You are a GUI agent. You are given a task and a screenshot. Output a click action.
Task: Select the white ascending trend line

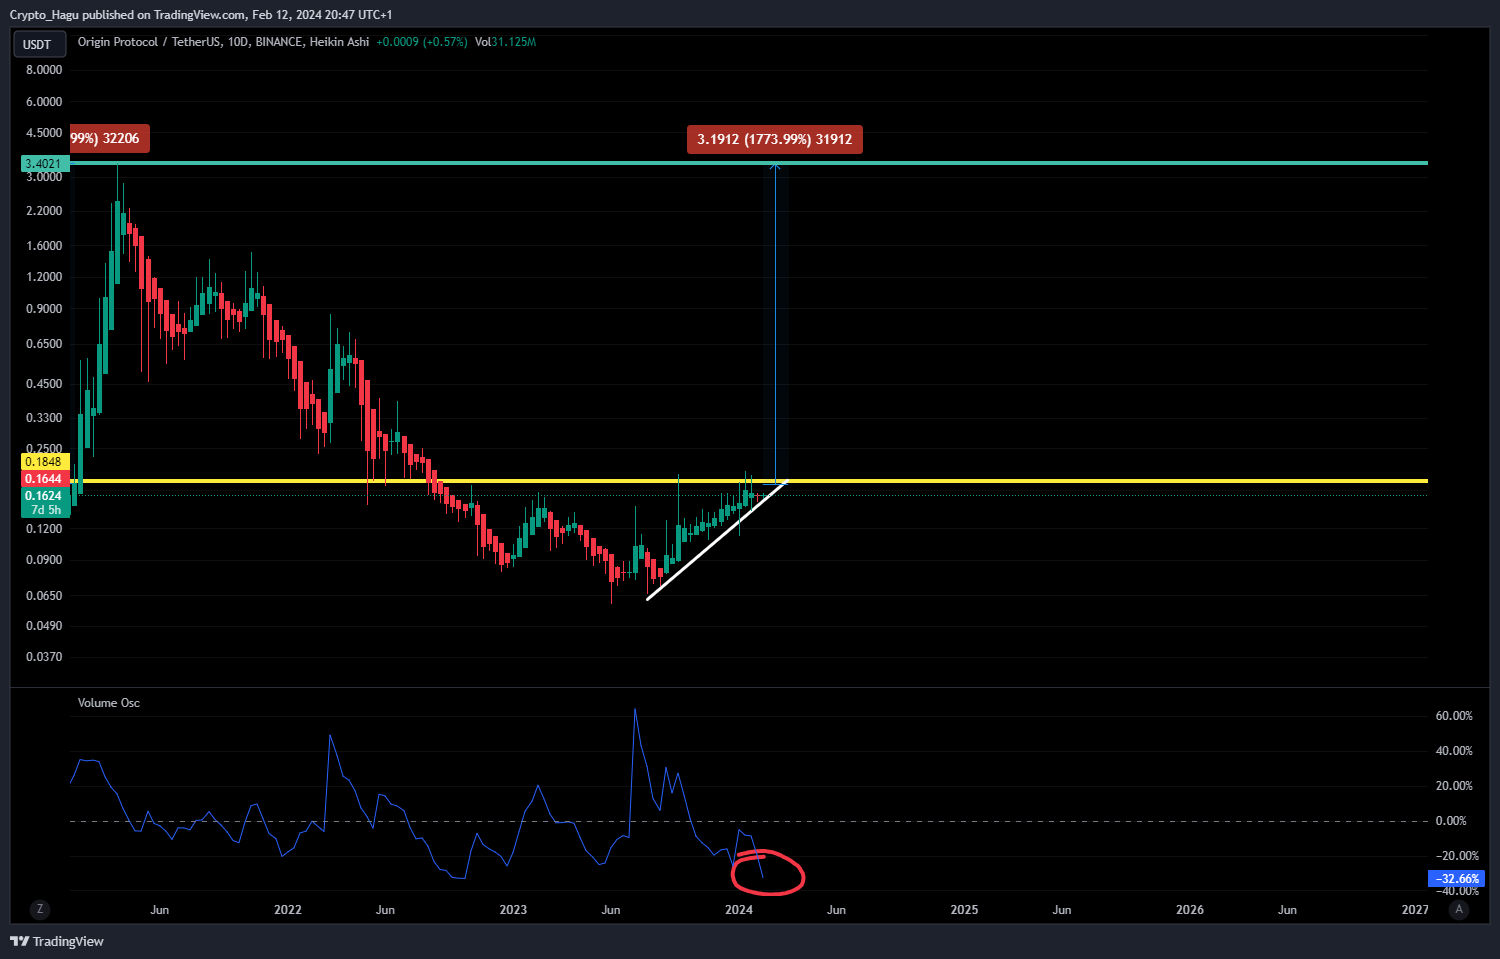[x=716, y=541]
